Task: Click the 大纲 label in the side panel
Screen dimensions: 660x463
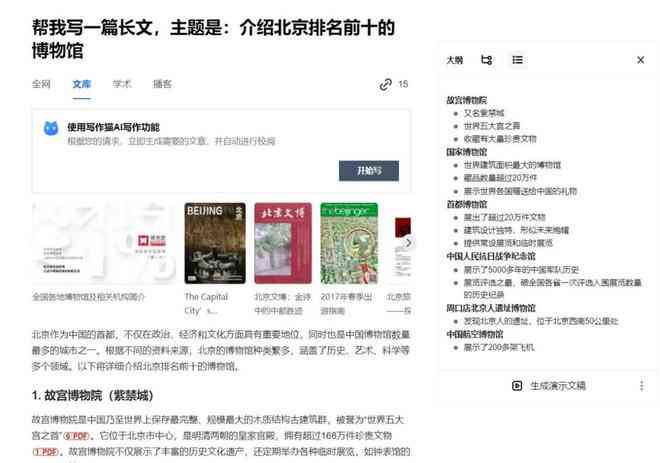Action: point(455,60)
